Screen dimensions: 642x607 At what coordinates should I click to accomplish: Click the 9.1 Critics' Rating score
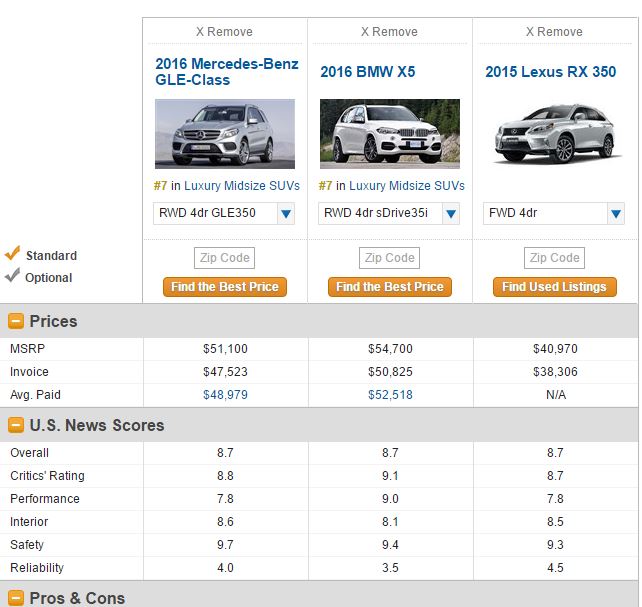click(390, 476)
